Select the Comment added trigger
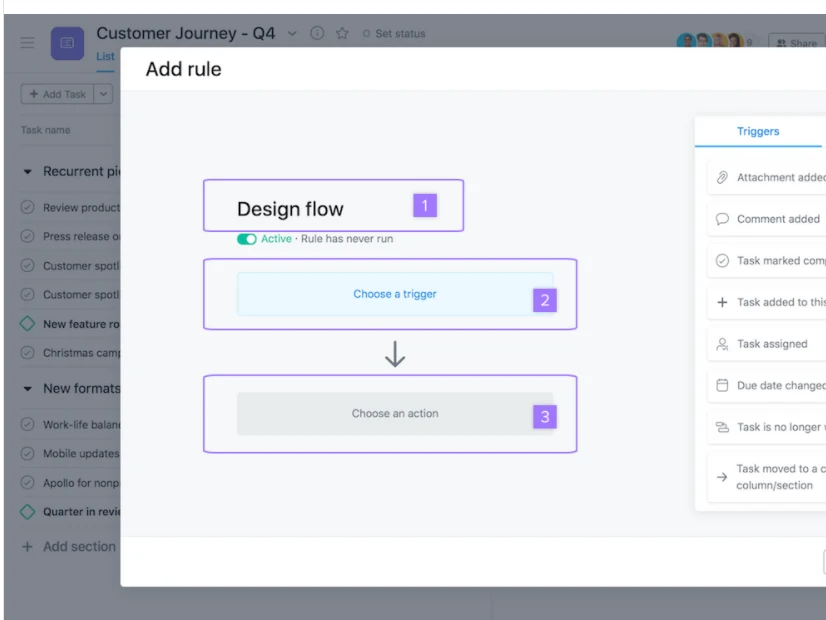Viewport: 826px width, 620px height. point(766,219)
